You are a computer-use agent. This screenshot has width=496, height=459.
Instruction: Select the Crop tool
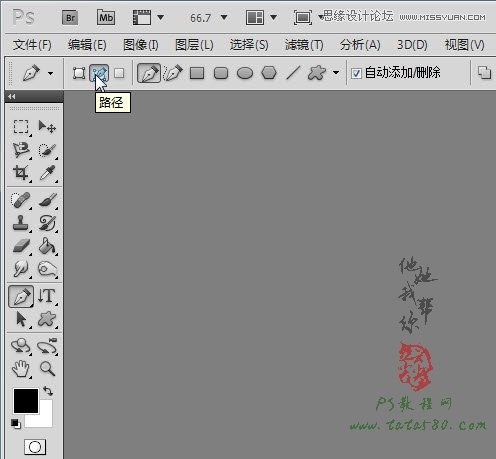coord(21,173)
